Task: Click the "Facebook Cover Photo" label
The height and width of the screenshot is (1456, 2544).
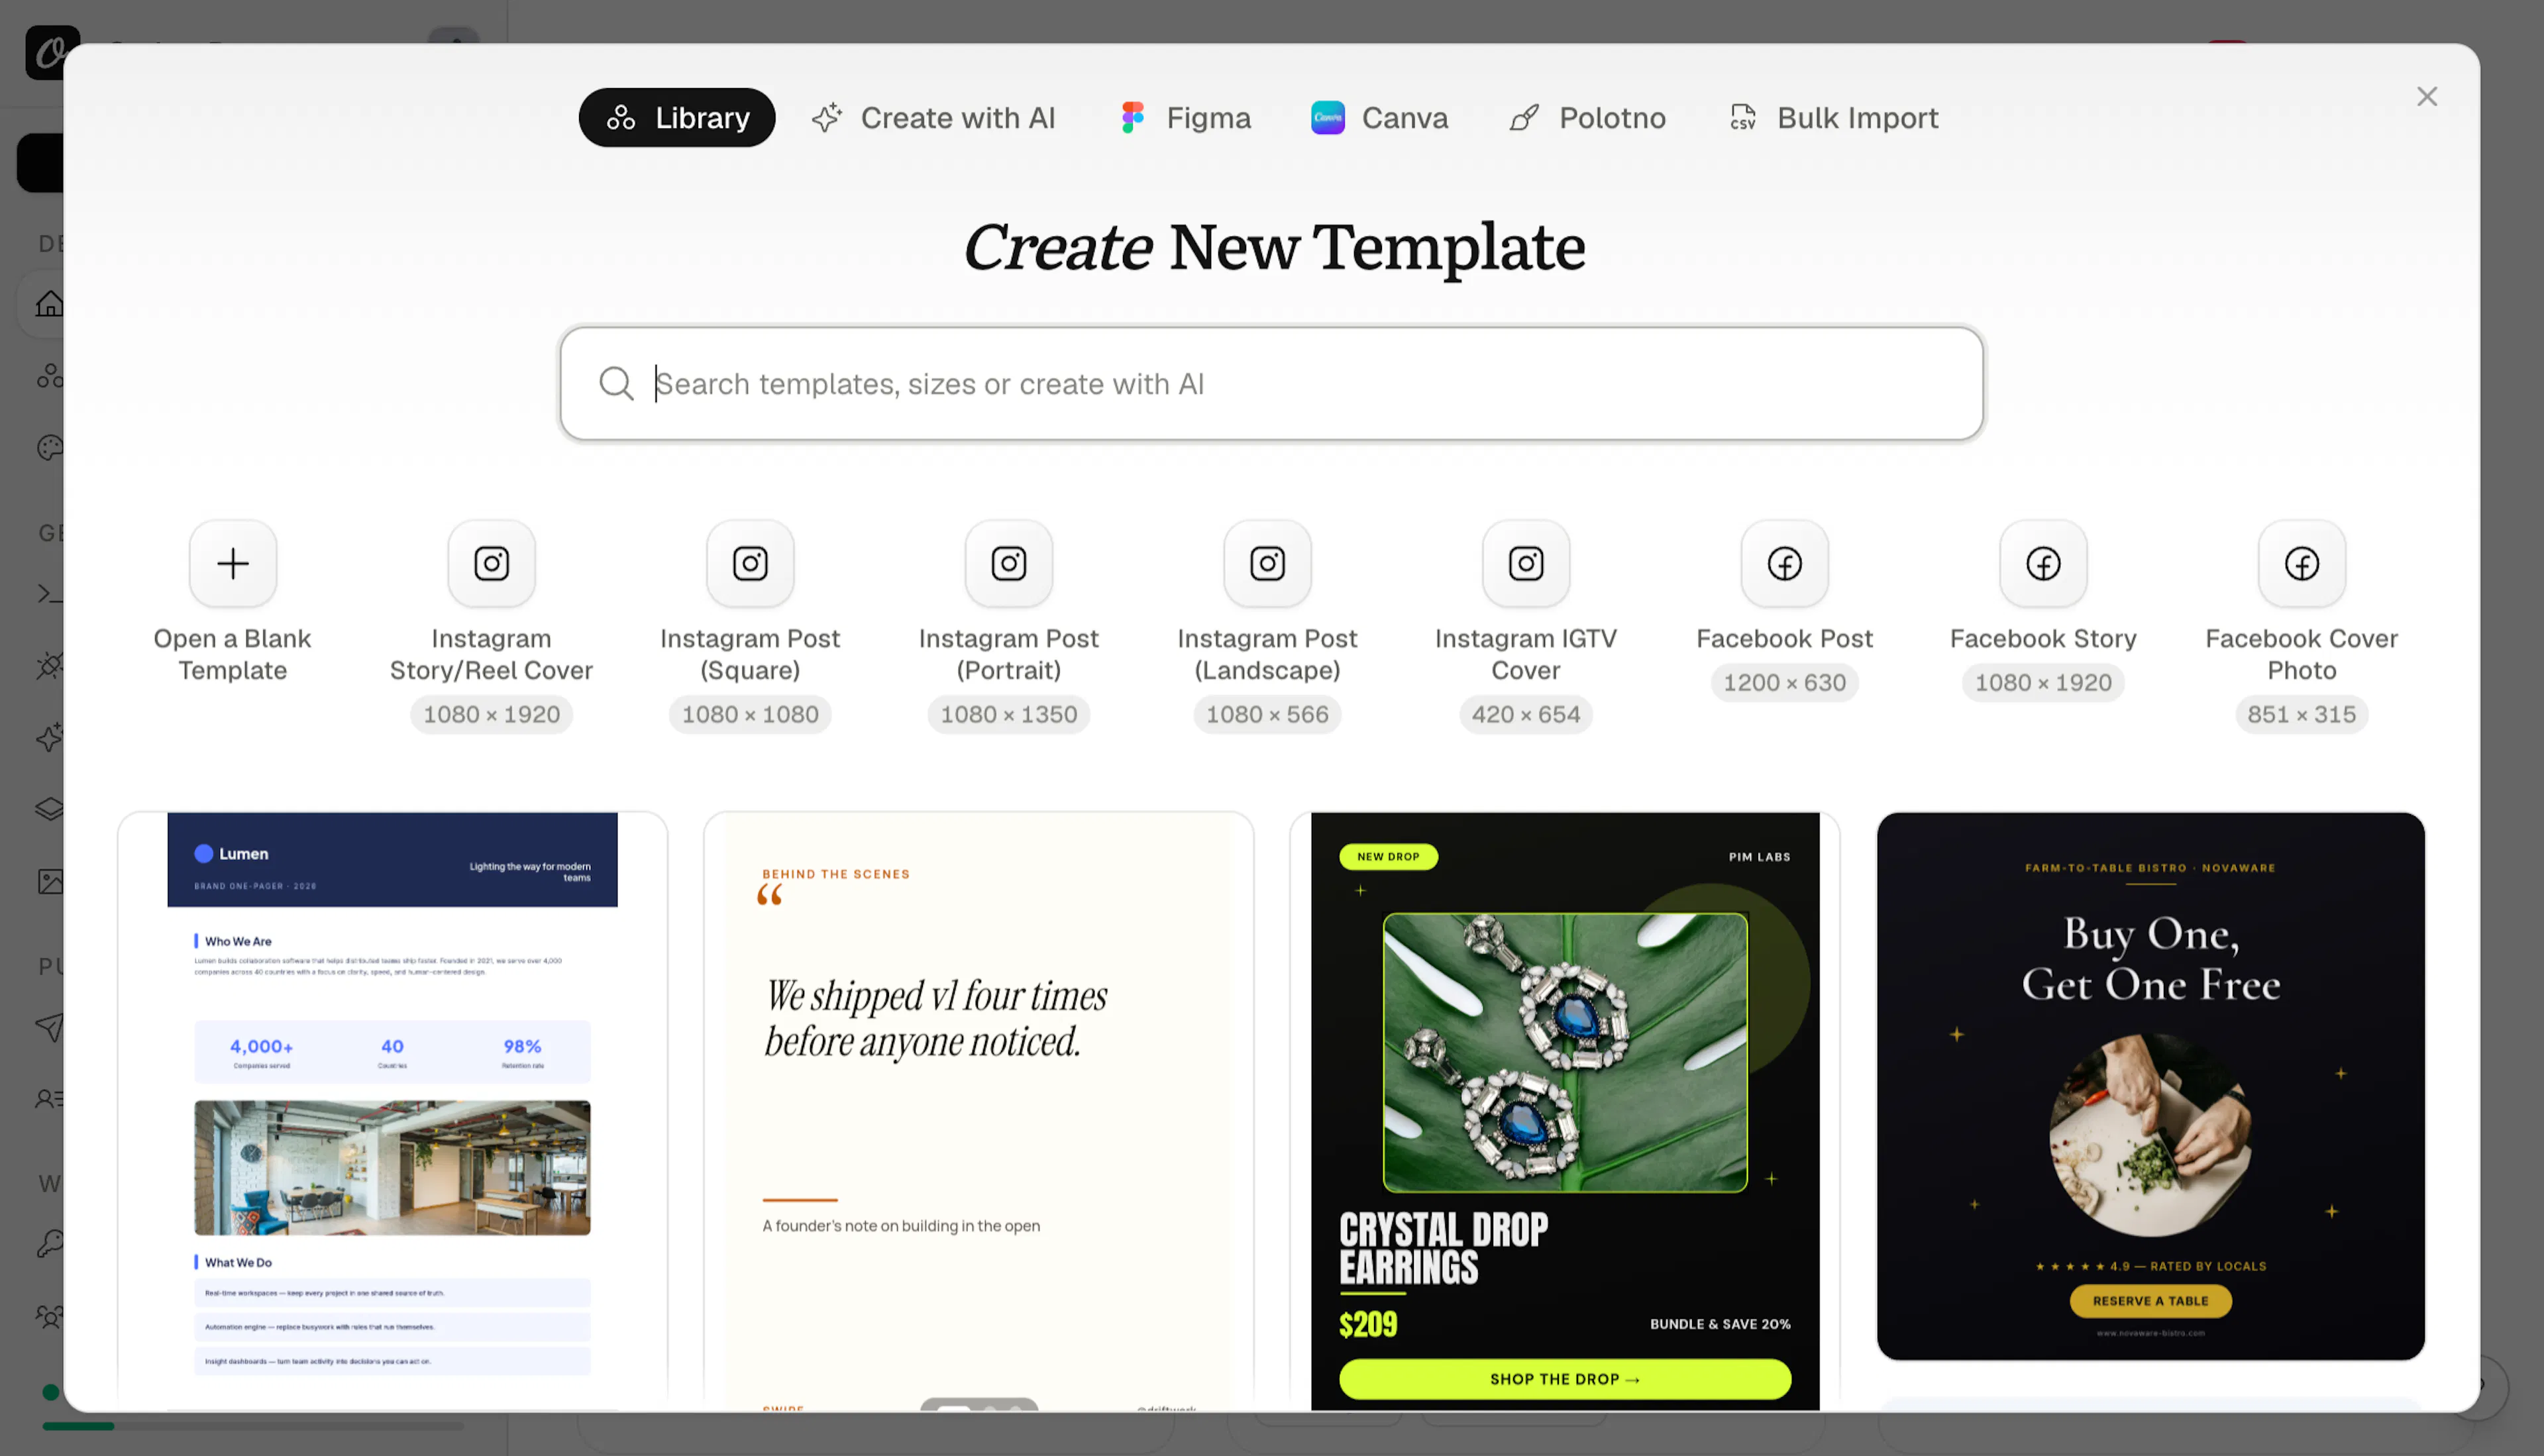Action: click(2302, 655)
